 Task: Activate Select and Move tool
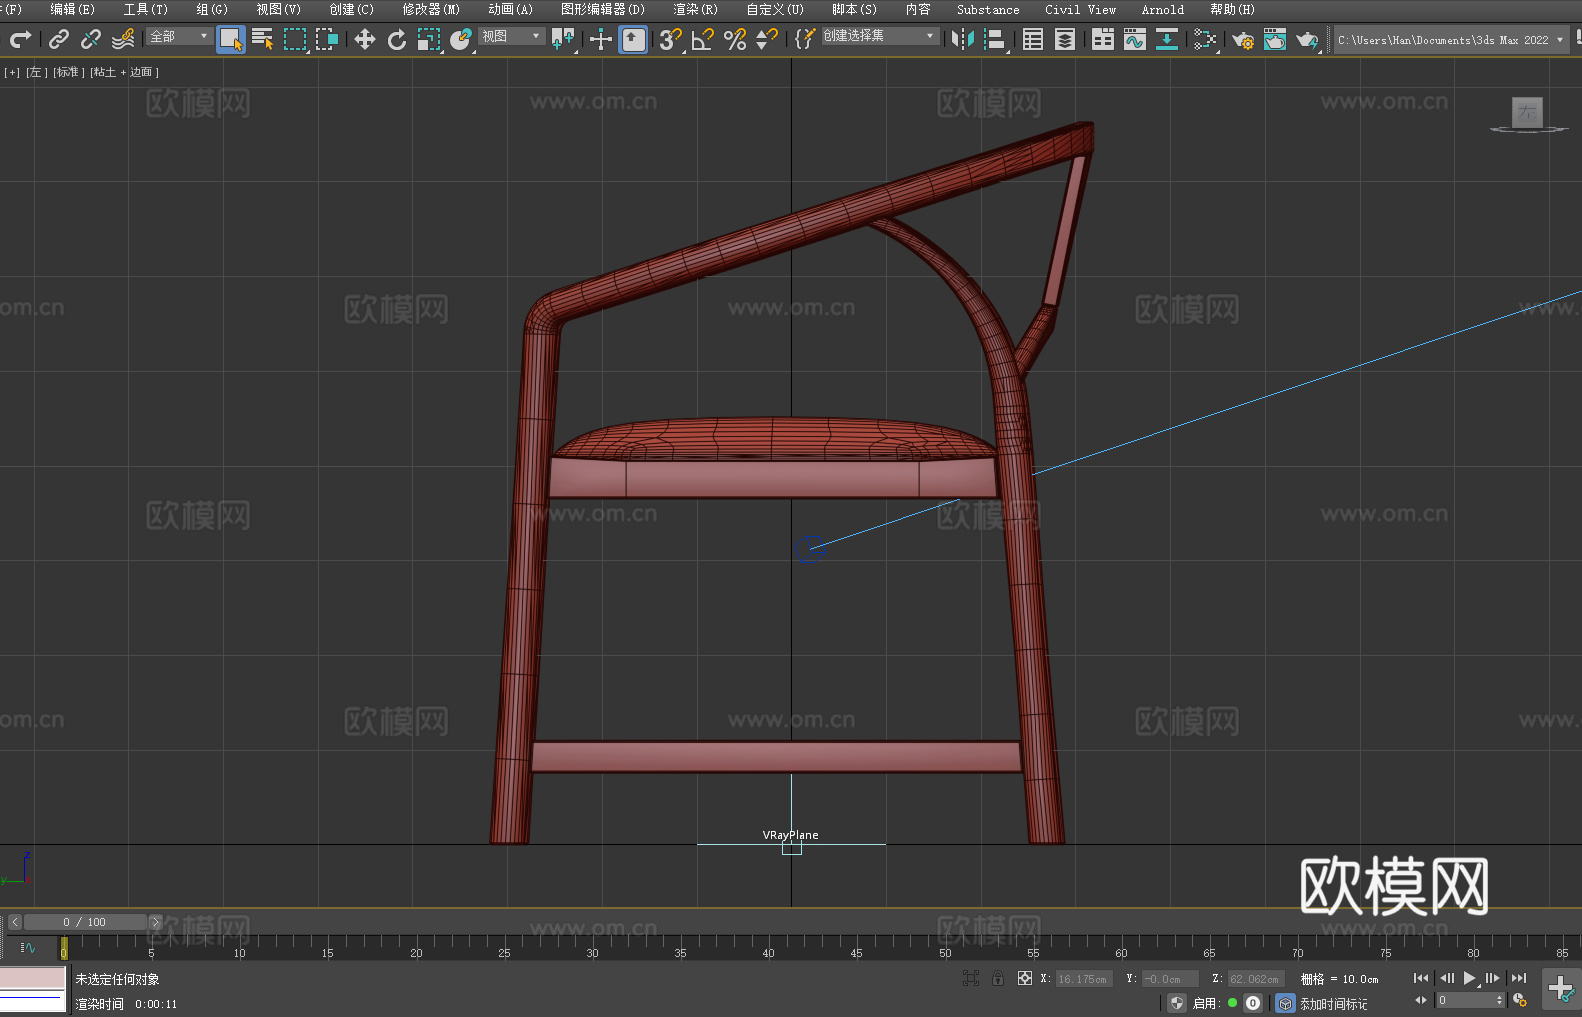pos(365,39)
